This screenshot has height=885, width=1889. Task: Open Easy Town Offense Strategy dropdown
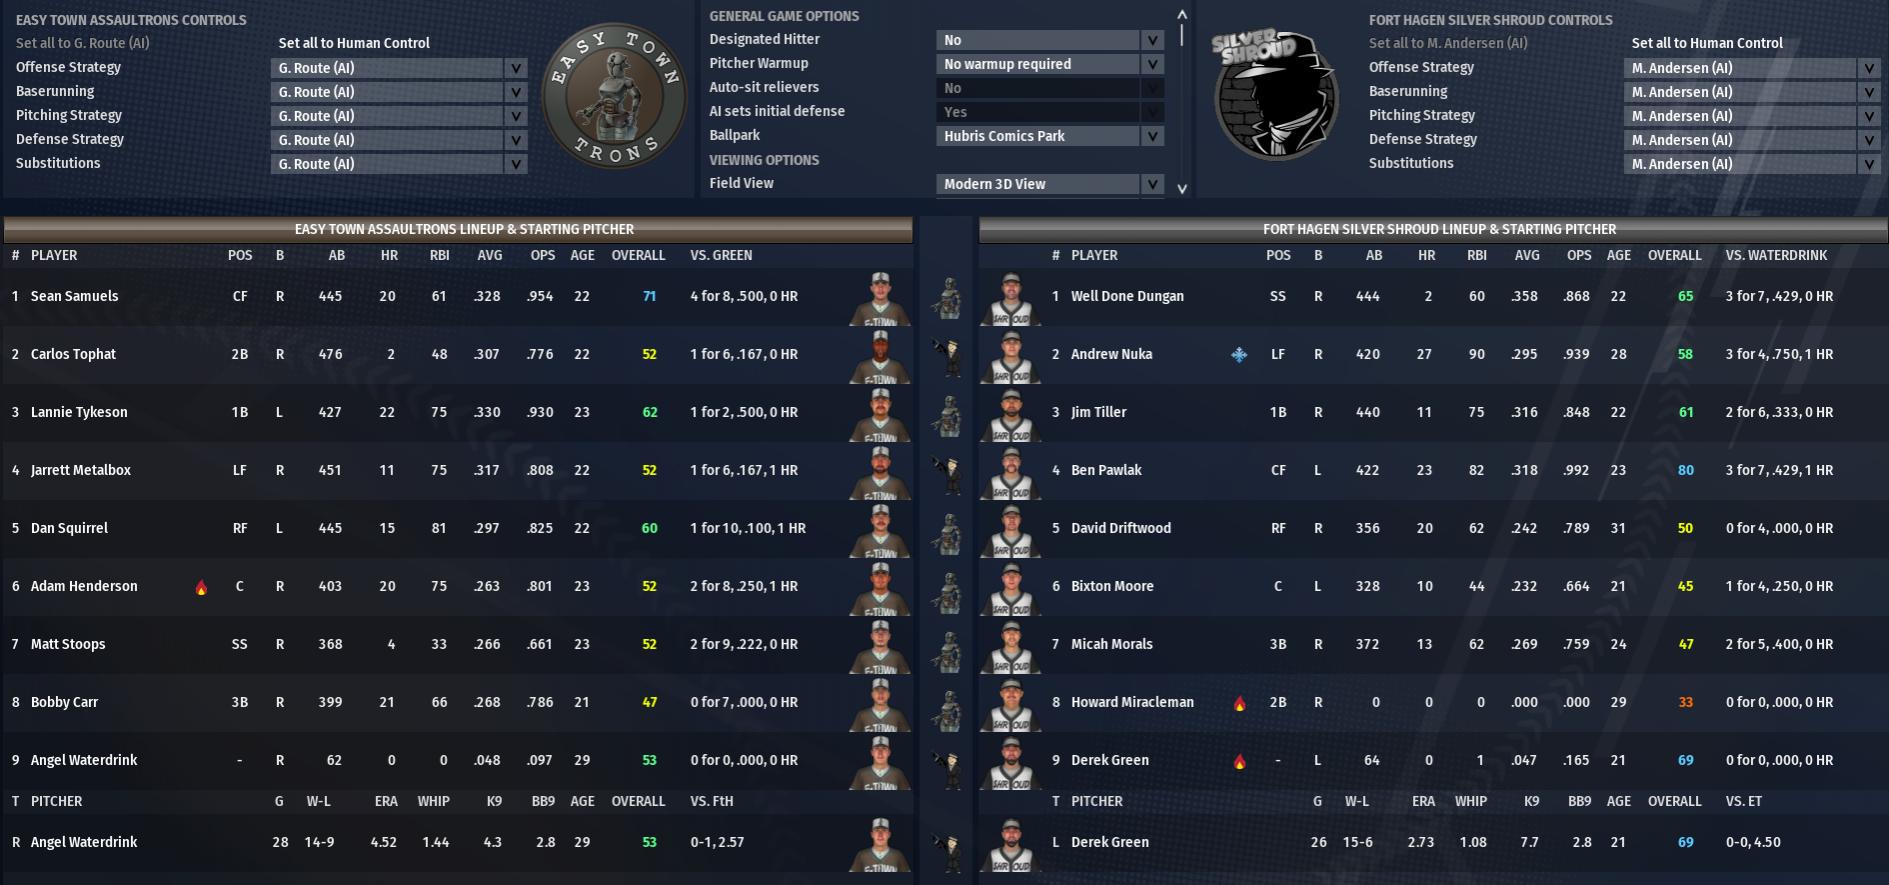(x=399, y=68)
